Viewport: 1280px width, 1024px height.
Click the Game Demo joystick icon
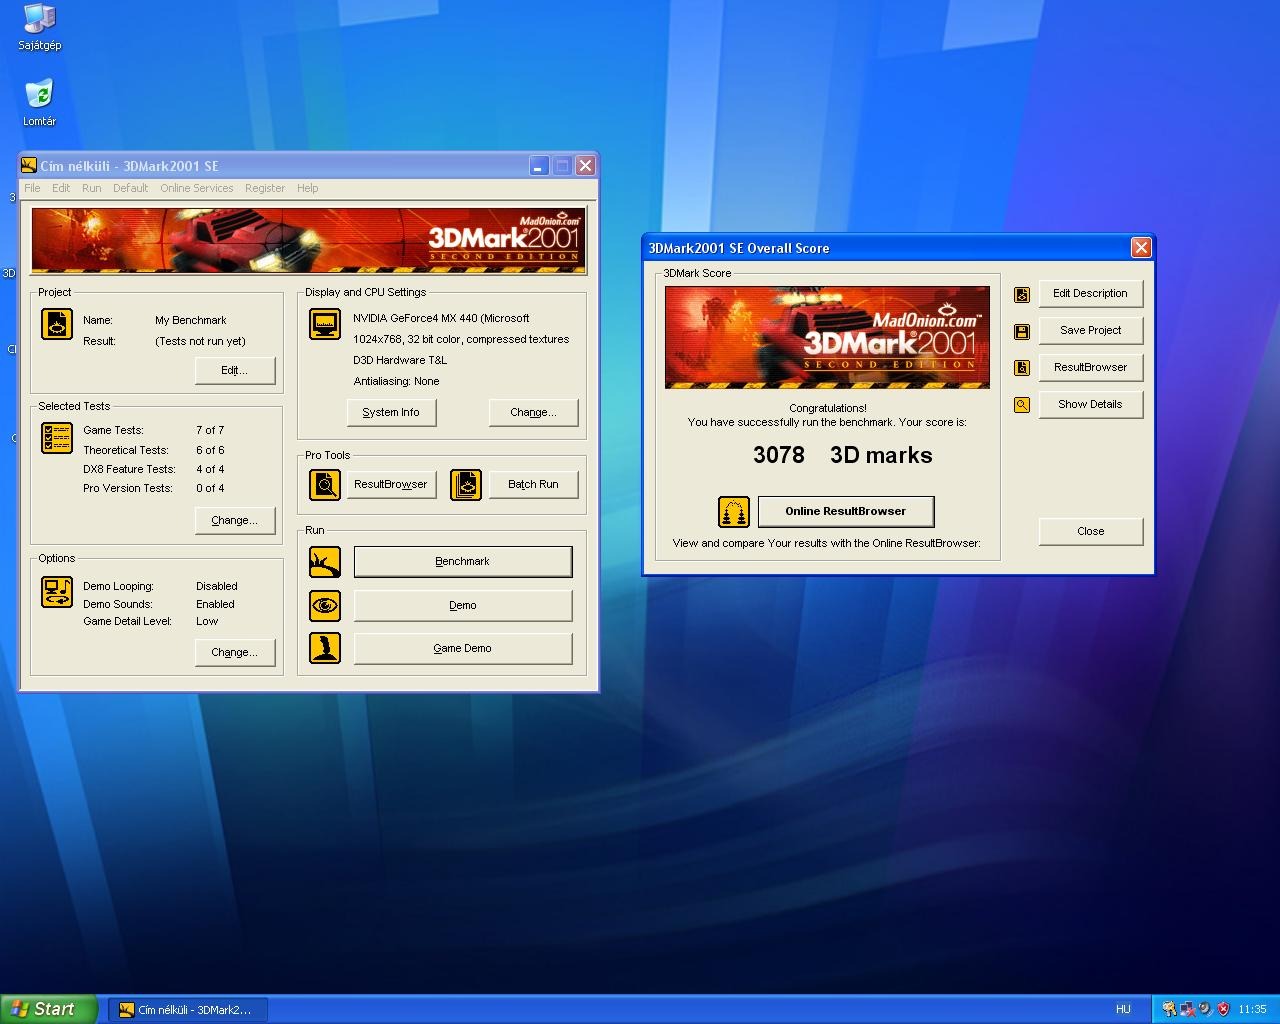coord(325,648)
